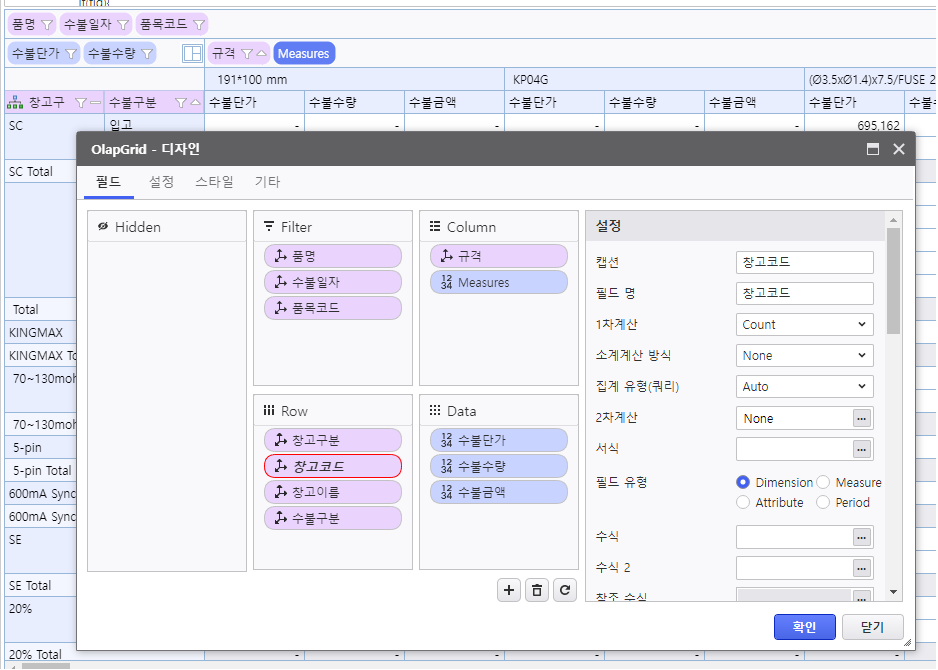Click the add field plus button
The width and height of the screenshot is (938, 670).
click(x=508, y=590)
